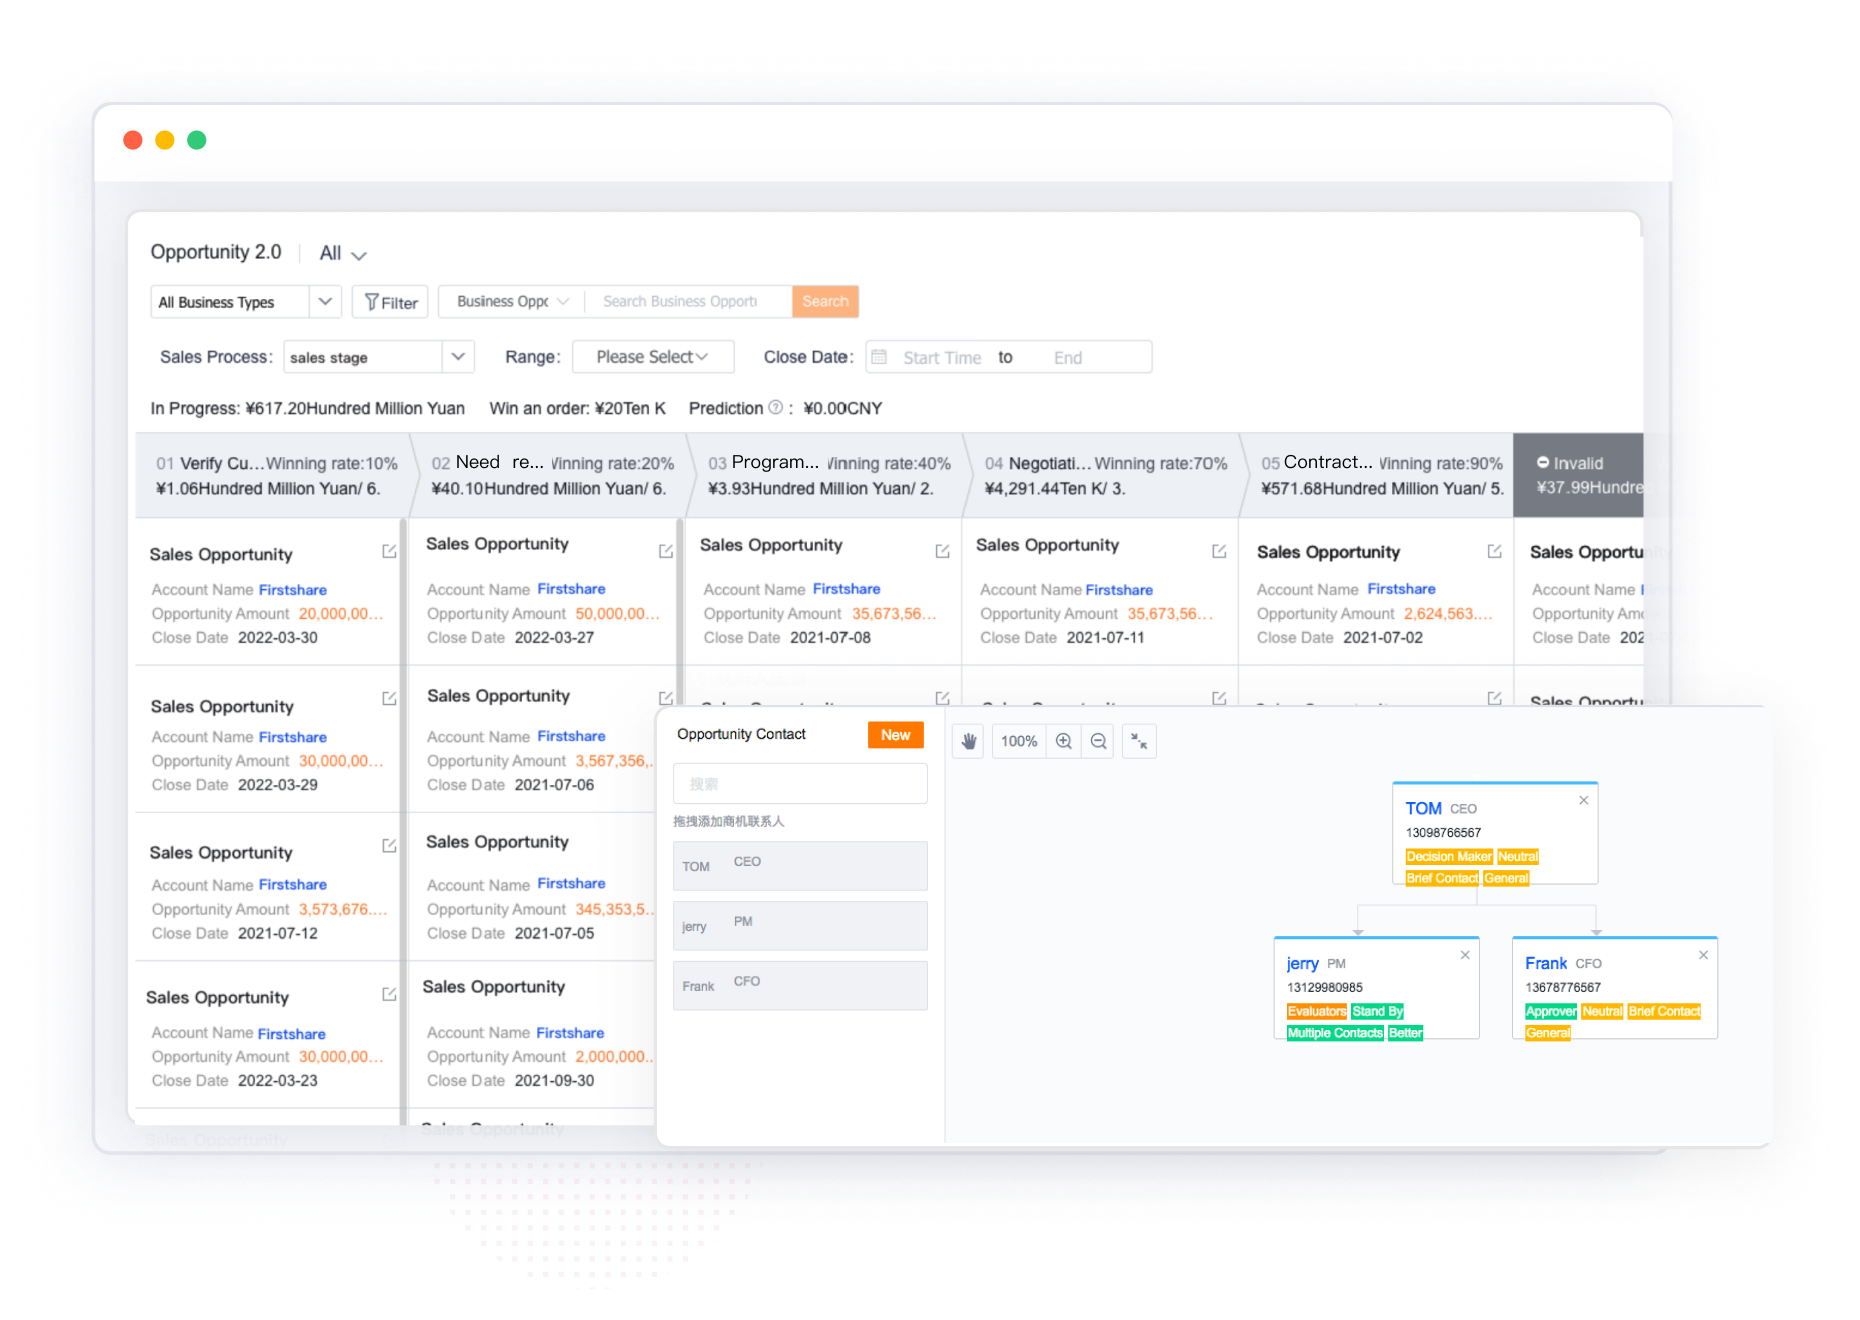This screenshot has height=1320, width=1860.
Task: Click the orange Search button
Action: tap(825, 301)
